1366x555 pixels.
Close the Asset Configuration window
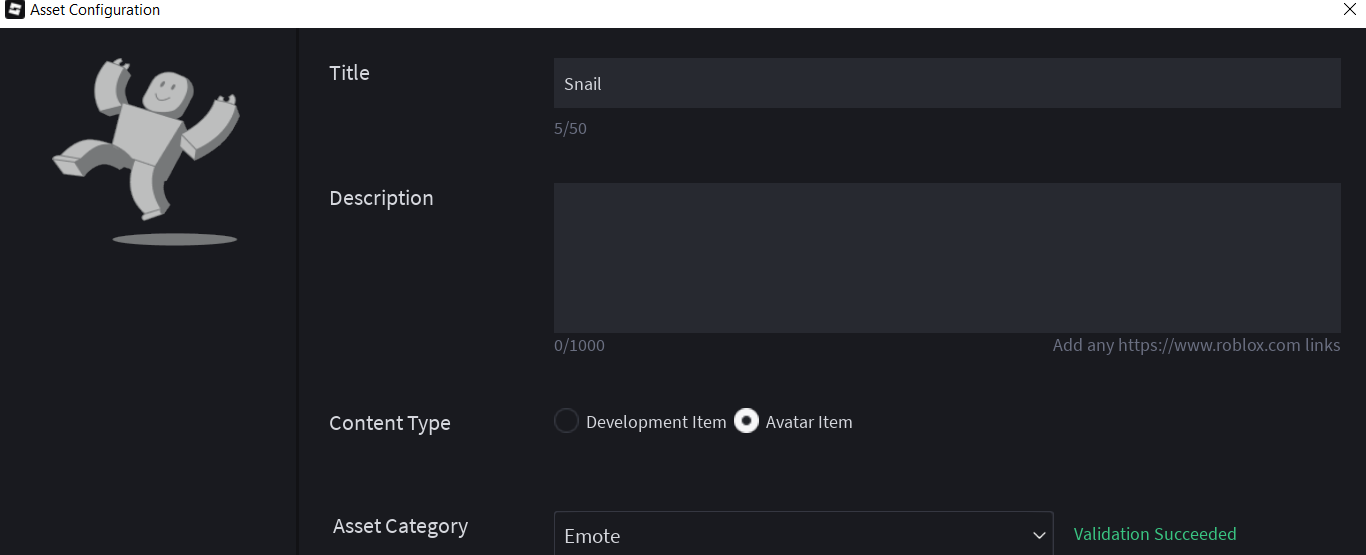(1349, 10)
